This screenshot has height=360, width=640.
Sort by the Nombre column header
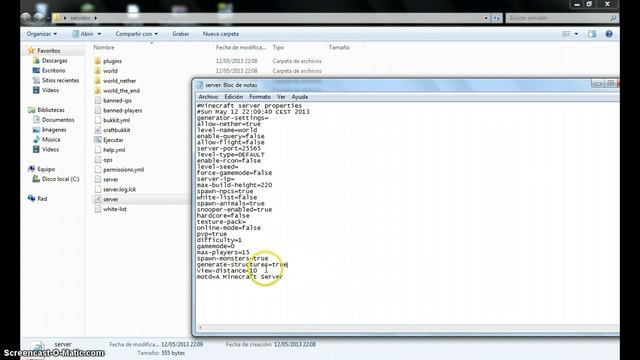[104, 47]
